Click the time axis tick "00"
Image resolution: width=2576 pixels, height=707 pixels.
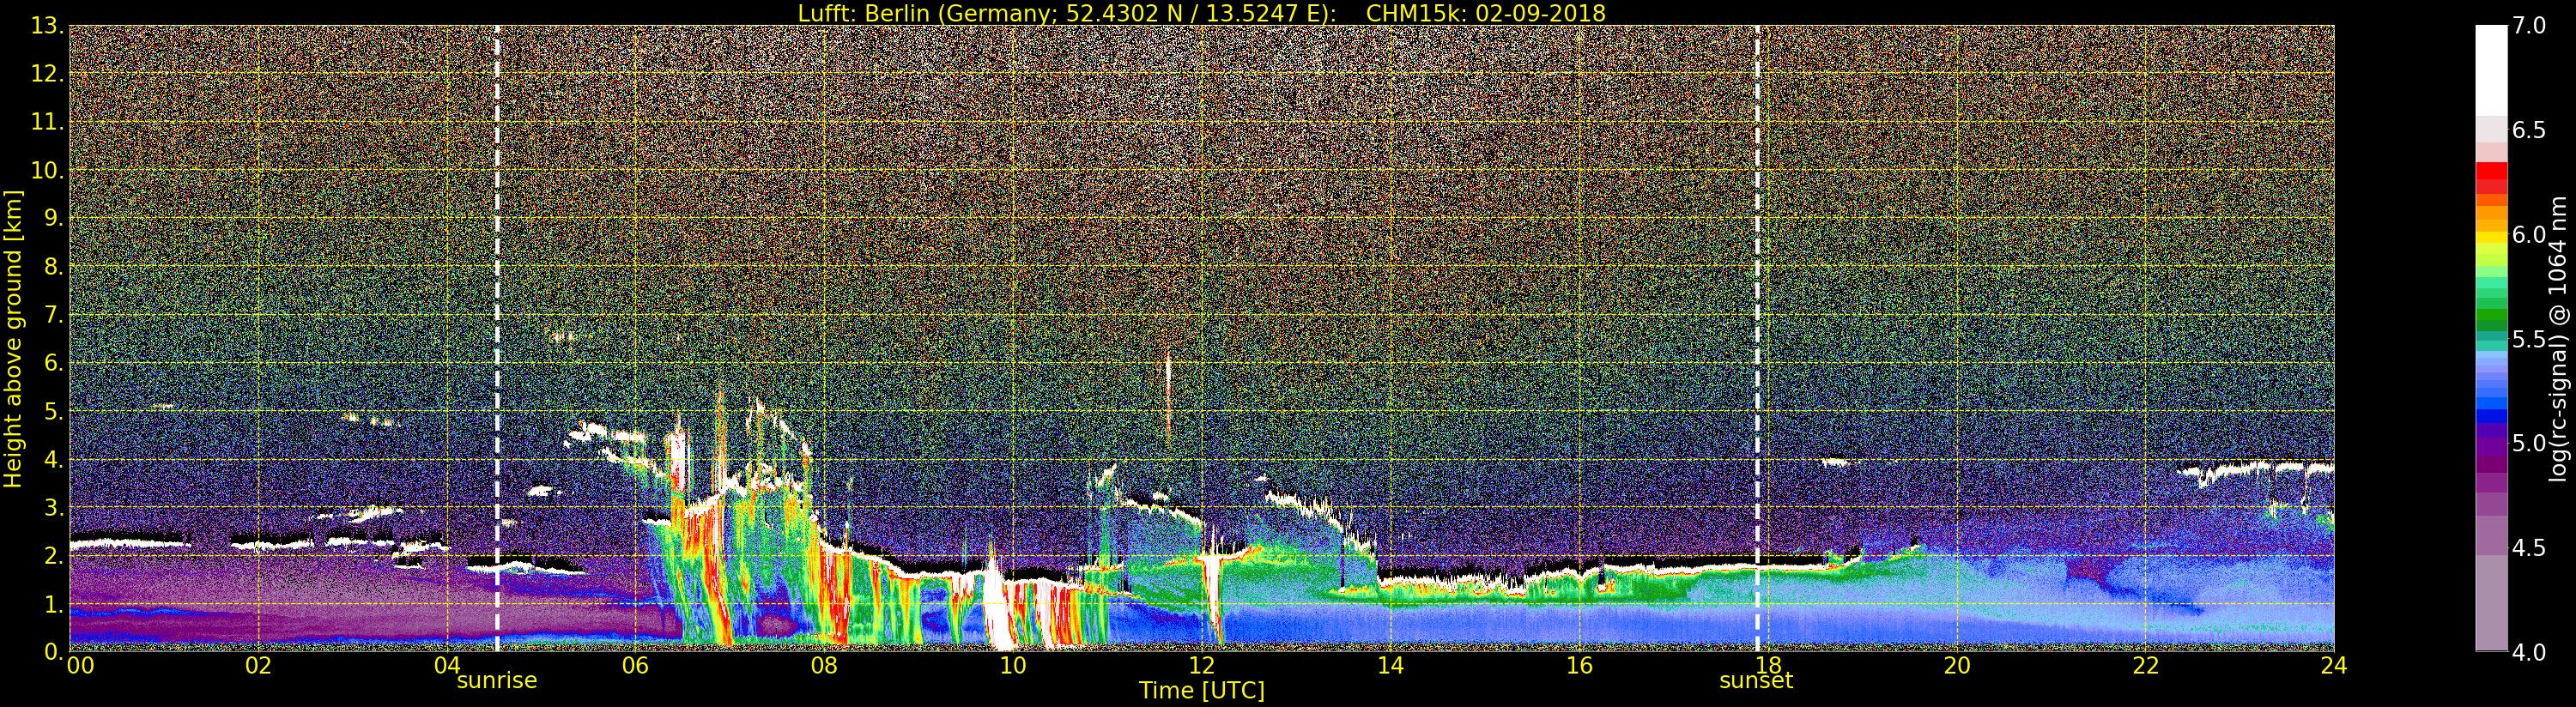pyautogui.click(x=80, y=666)
